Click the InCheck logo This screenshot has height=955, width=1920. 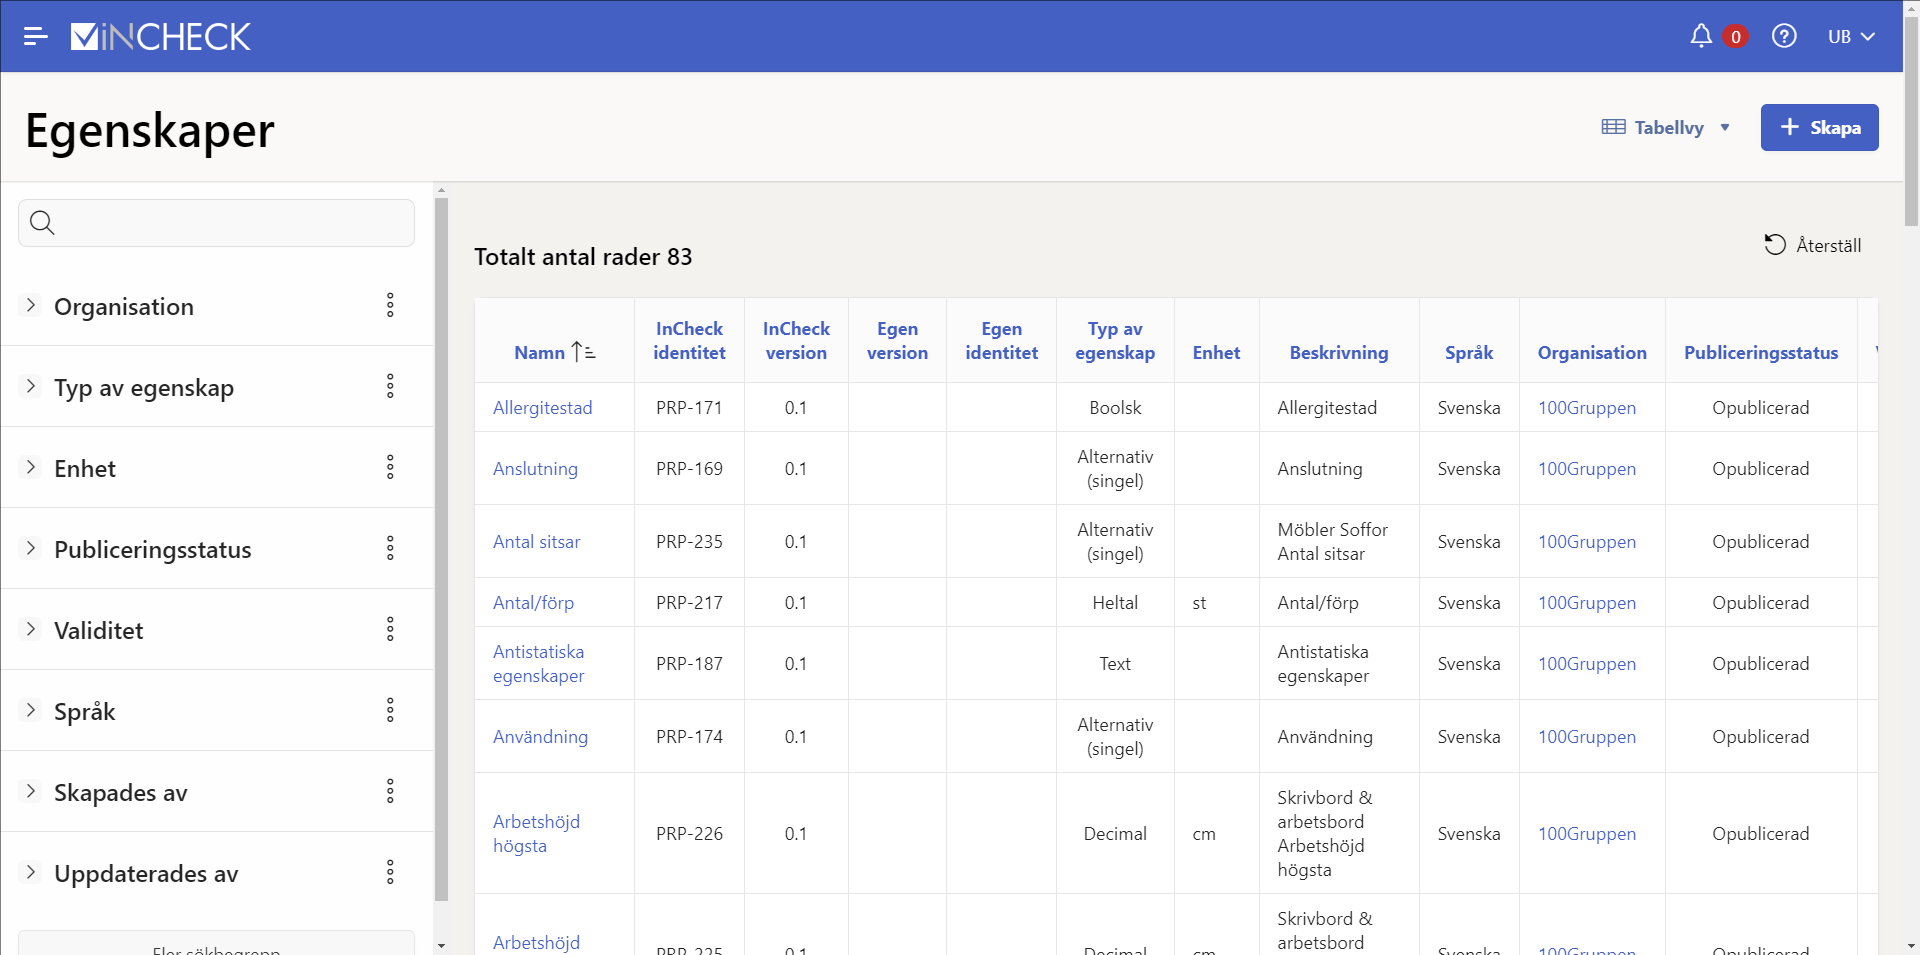pos(161,37)
